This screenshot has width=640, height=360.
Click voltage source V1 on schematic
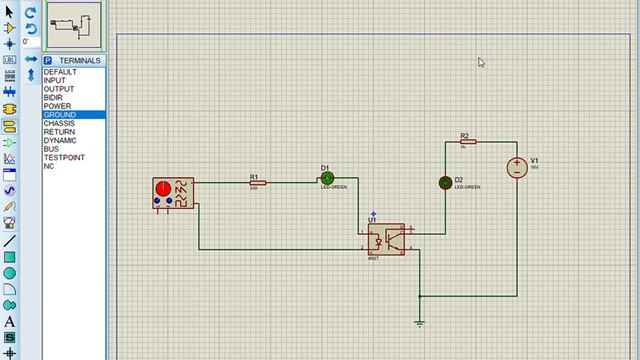[517, 168]
